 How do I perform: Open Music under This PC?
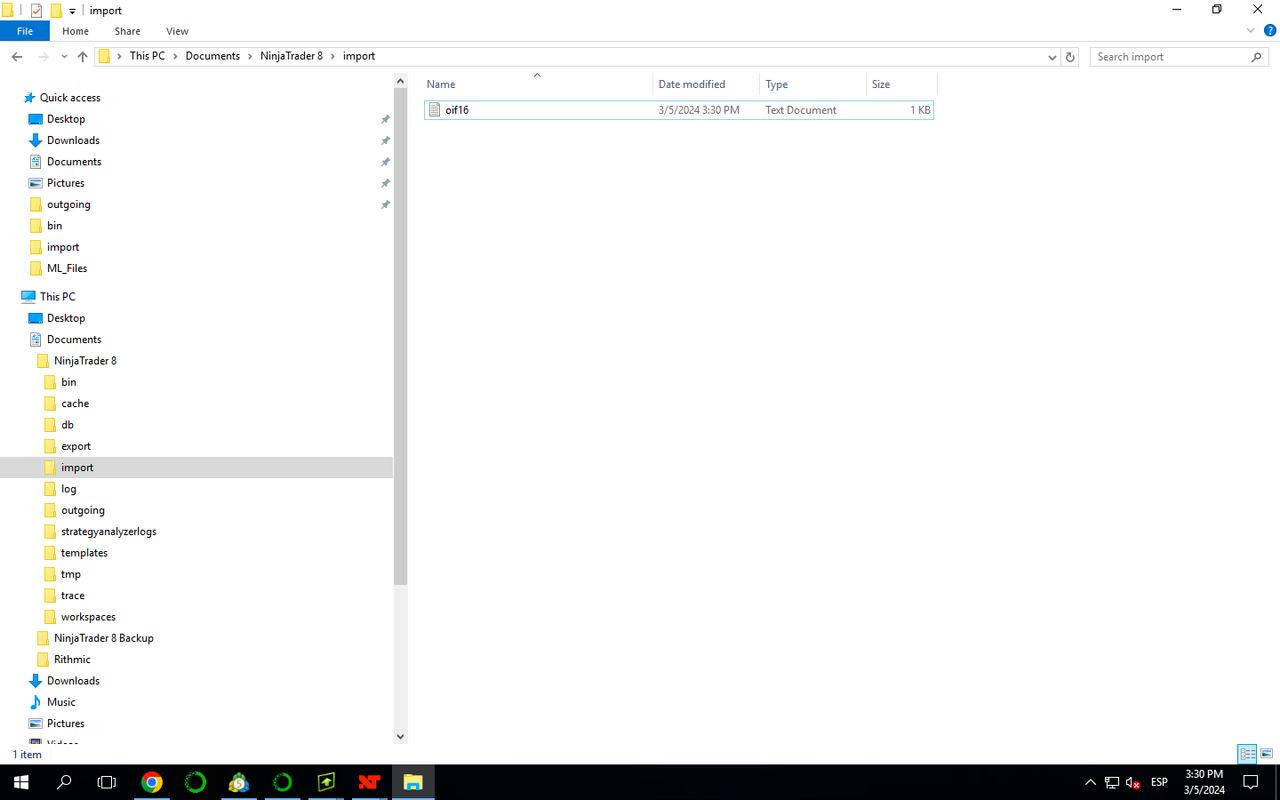(61, 702)
